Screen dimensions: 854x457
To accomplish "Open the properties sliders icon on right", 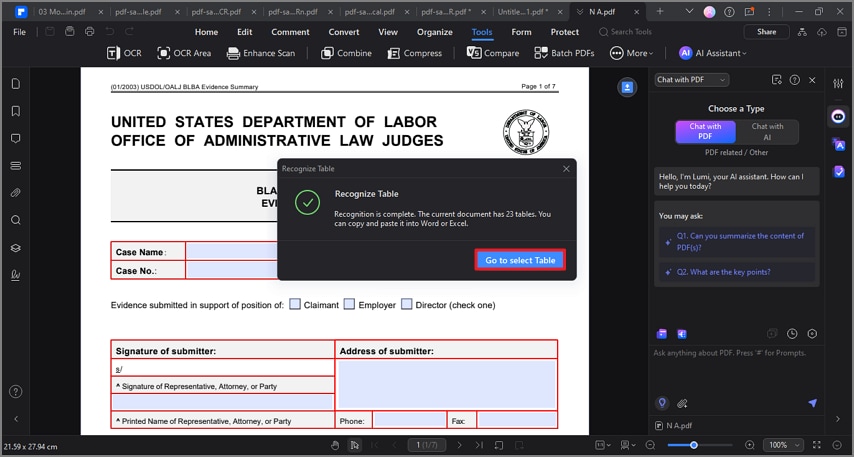I will (838, 83).
